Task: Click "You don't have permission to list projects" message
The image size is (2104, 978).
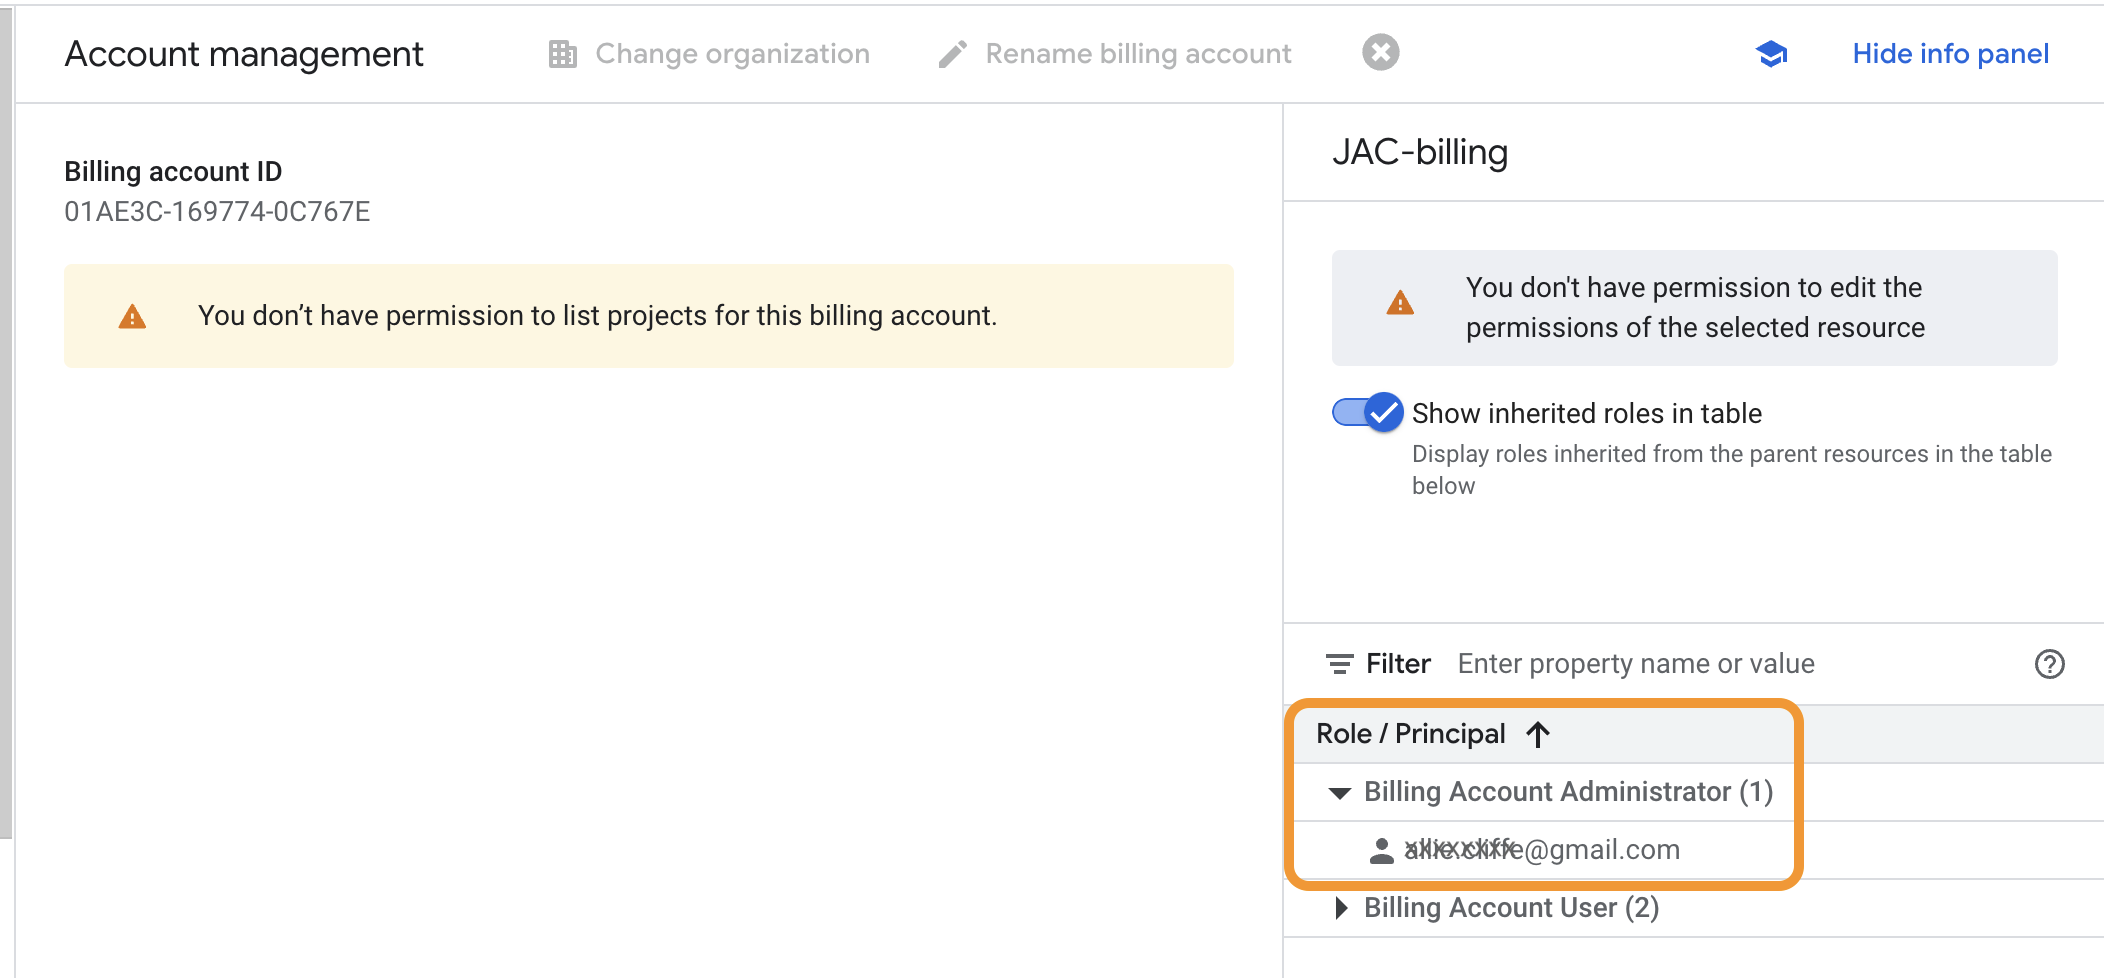Action: [x=597, y=316]
